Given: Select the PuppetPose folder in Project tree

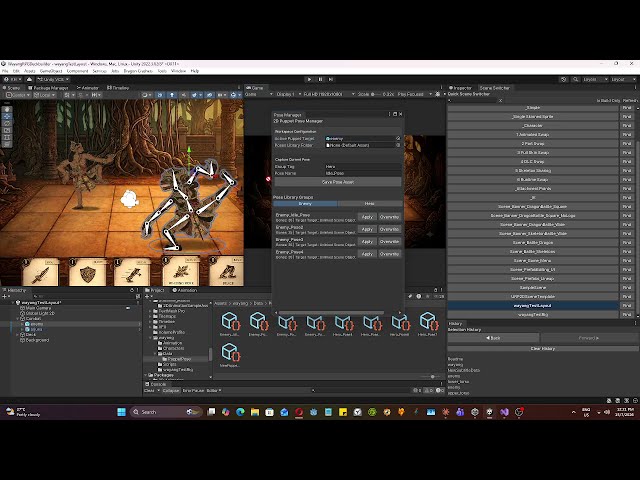Looking at the screenshot, I should 179,359.
